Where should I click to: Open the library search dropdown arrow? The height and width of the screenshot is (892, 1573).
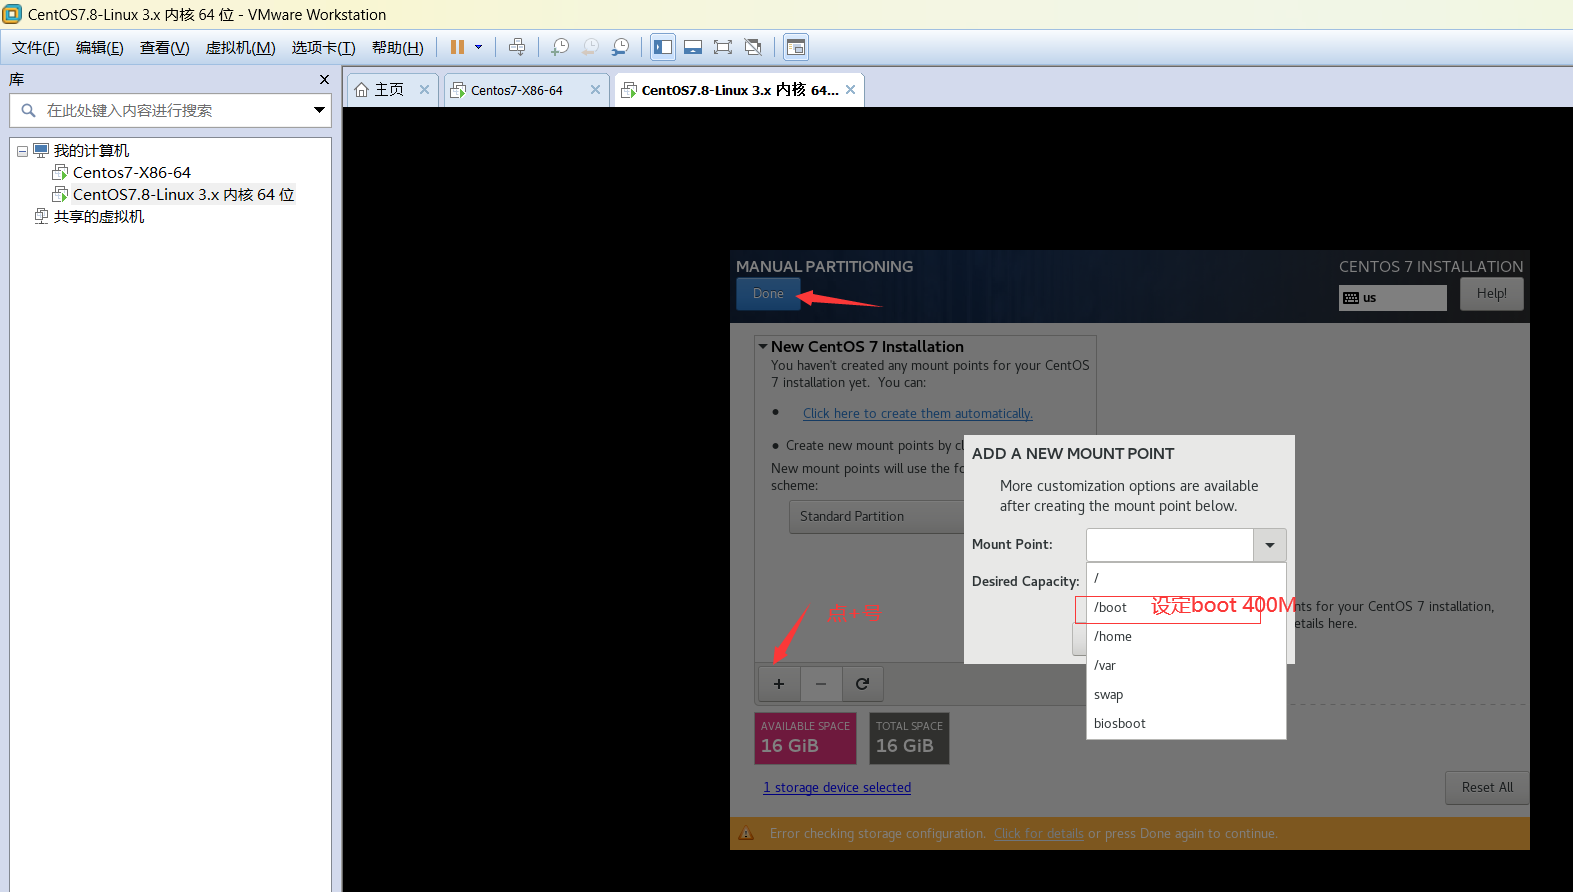319,110
